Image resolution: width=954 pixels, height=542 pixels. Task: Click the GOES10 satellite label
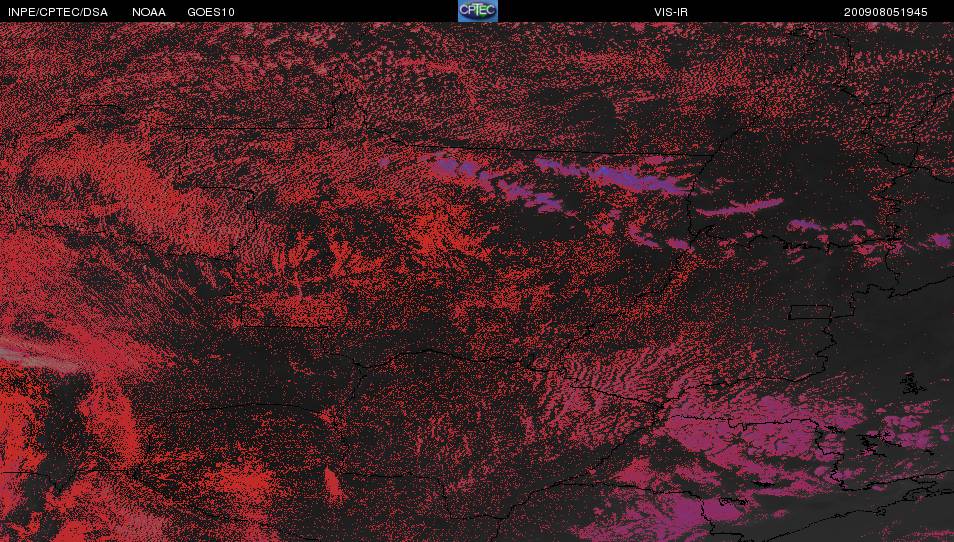point(211,12)
